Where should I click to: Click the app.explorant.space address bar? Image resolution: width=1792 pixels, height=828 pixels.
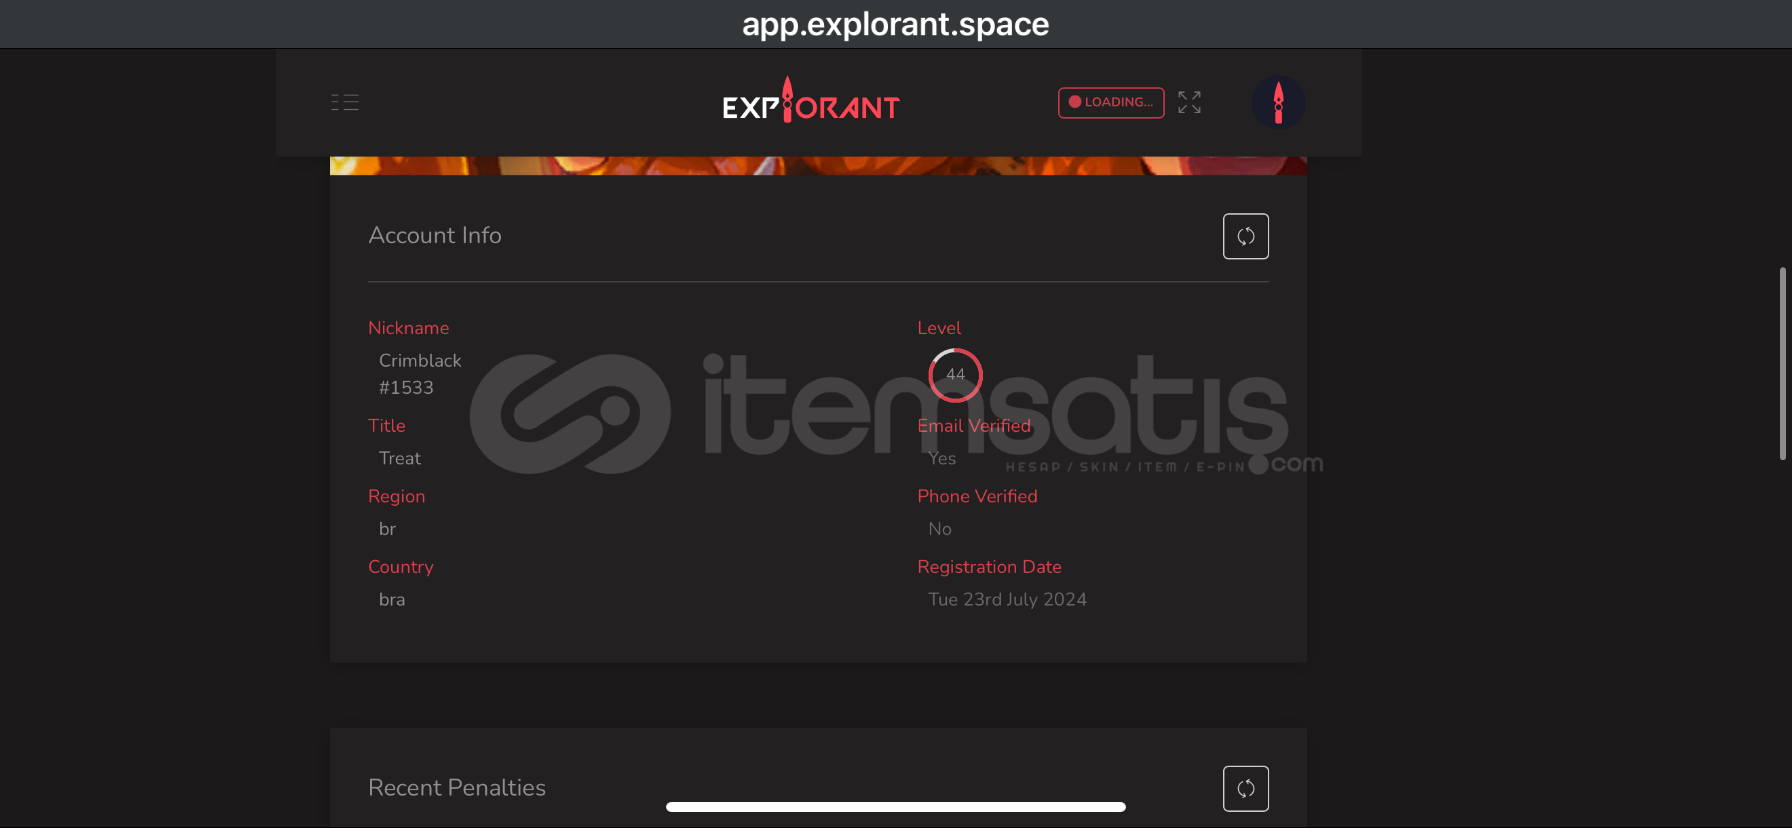coord(896,24)
